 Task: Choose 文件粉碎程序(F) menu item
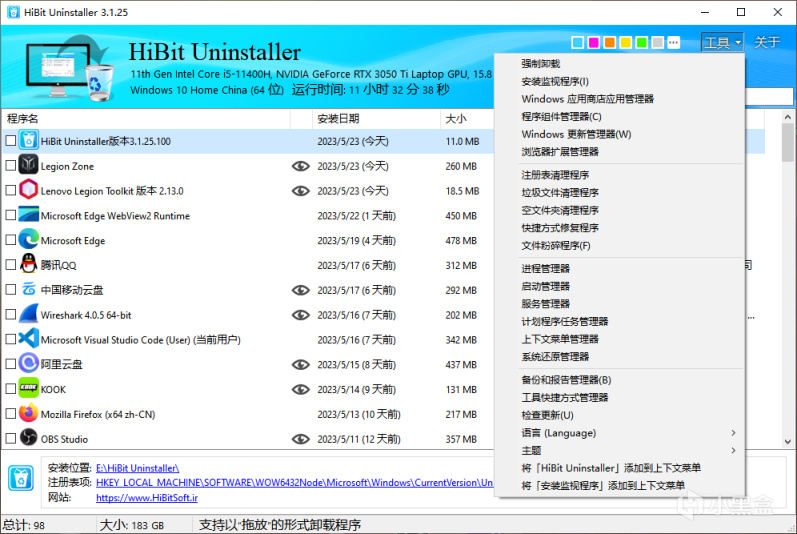[x=620, y=246]
